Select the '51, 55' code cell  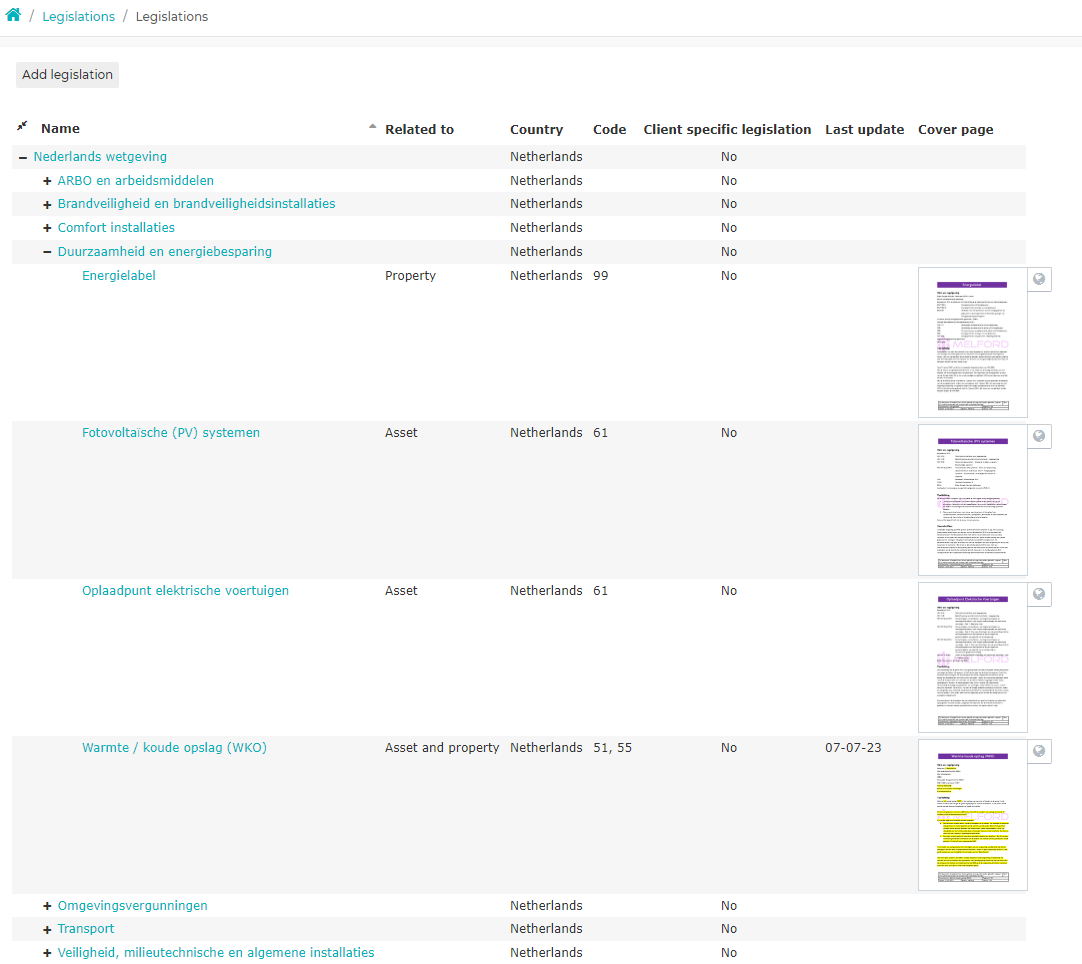click(x=612, y=747)
